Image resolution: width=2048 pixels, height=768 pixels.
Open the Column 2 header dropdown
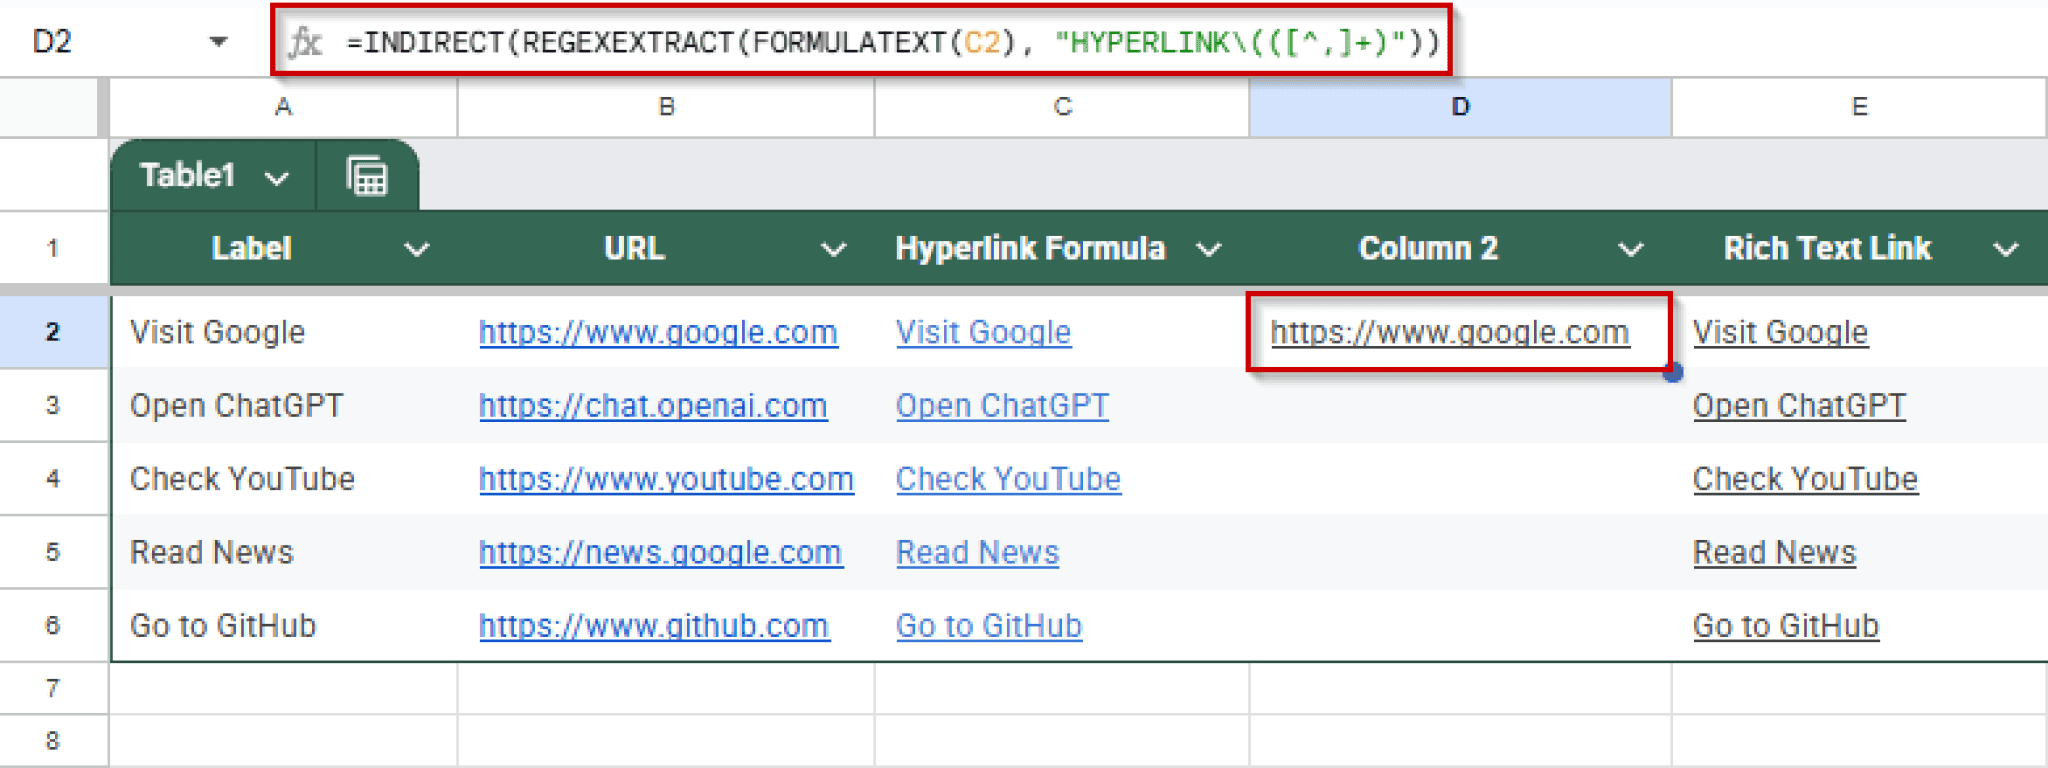[1631, 249]
